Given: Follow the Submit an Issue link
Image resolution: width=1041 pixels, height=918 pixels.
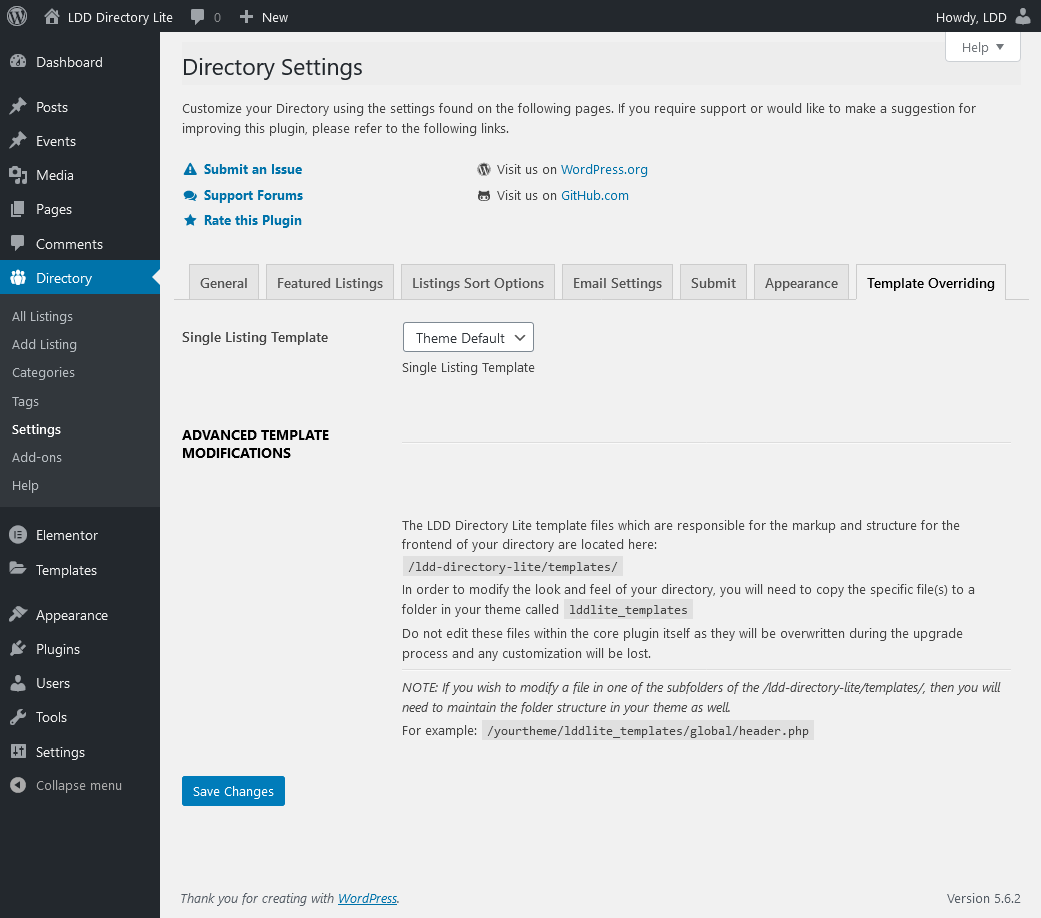Looking at the screenshot, I should [x=252, y=169].
